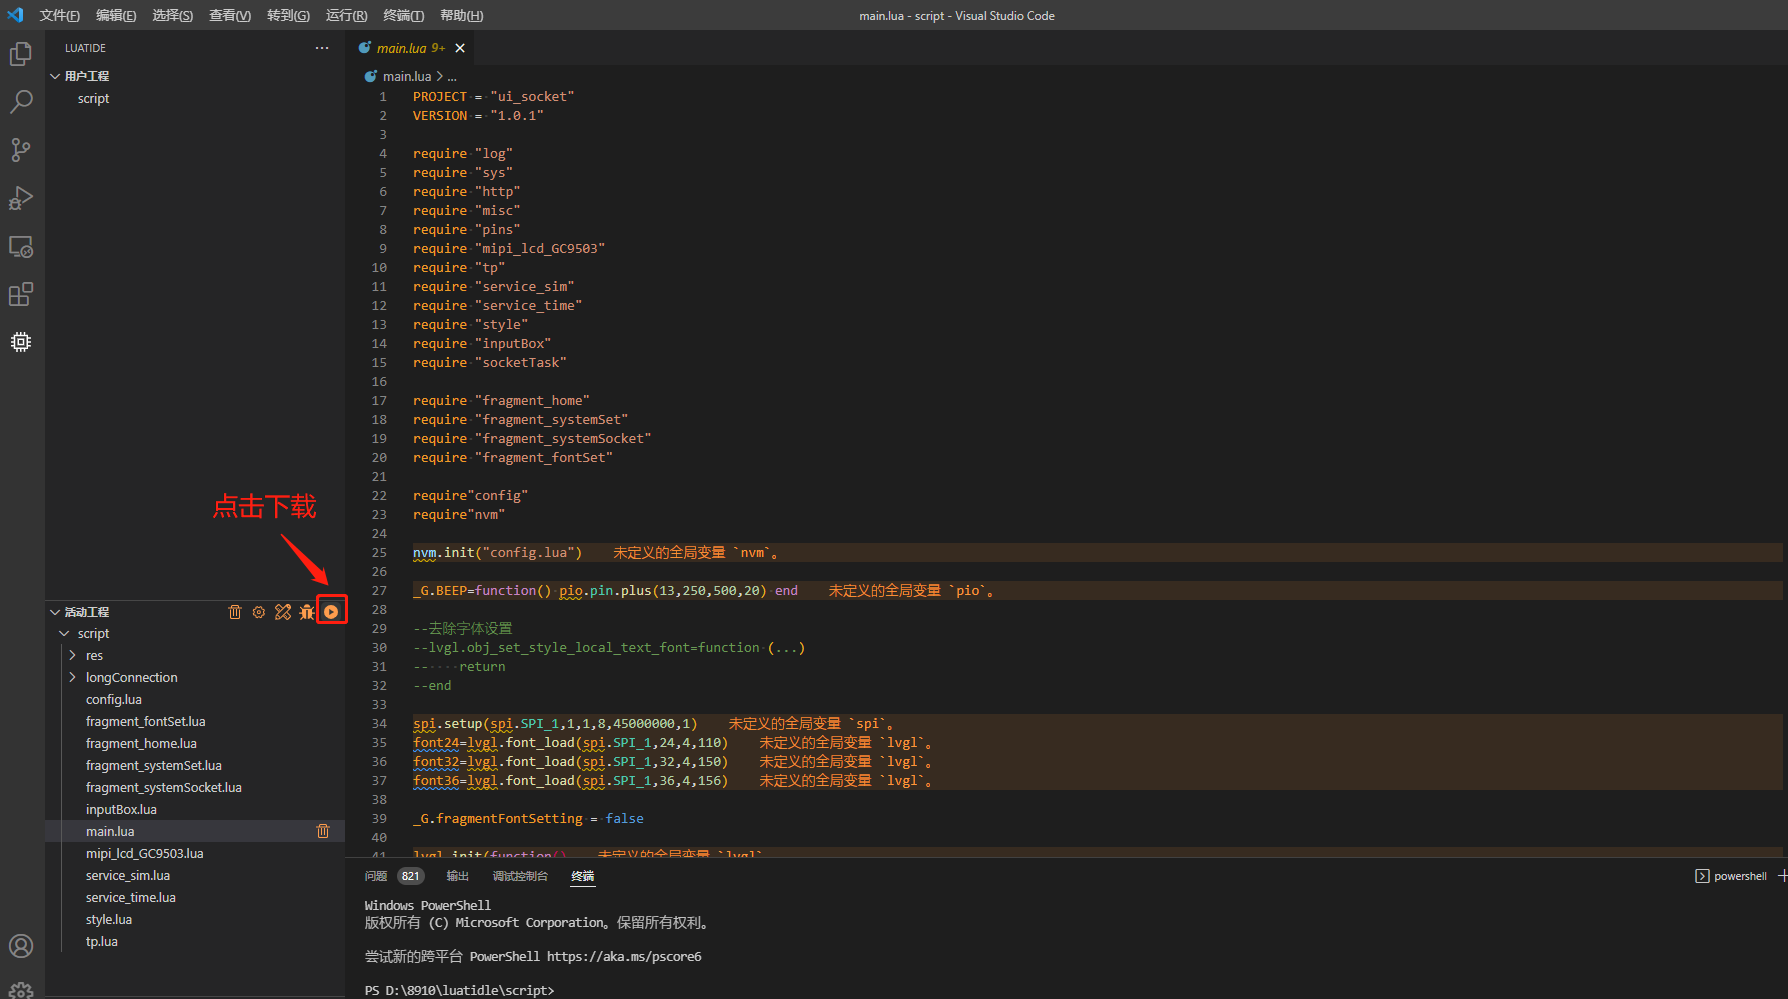Open service_sim.lua file
The width and height of the screenshot is (1788, 999).
pyautogui.click(x=128, y=875)
